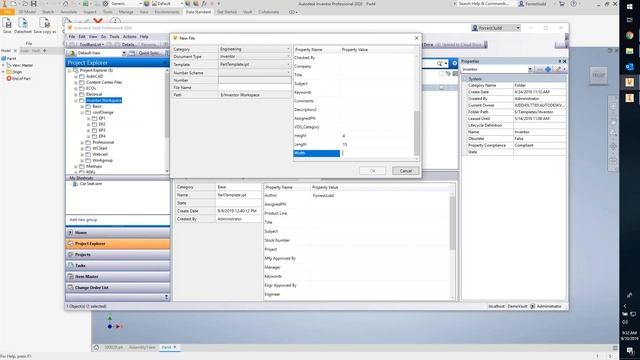Open the Default View dropdown in Vault
640x360 pixels.
click(124, 53)
